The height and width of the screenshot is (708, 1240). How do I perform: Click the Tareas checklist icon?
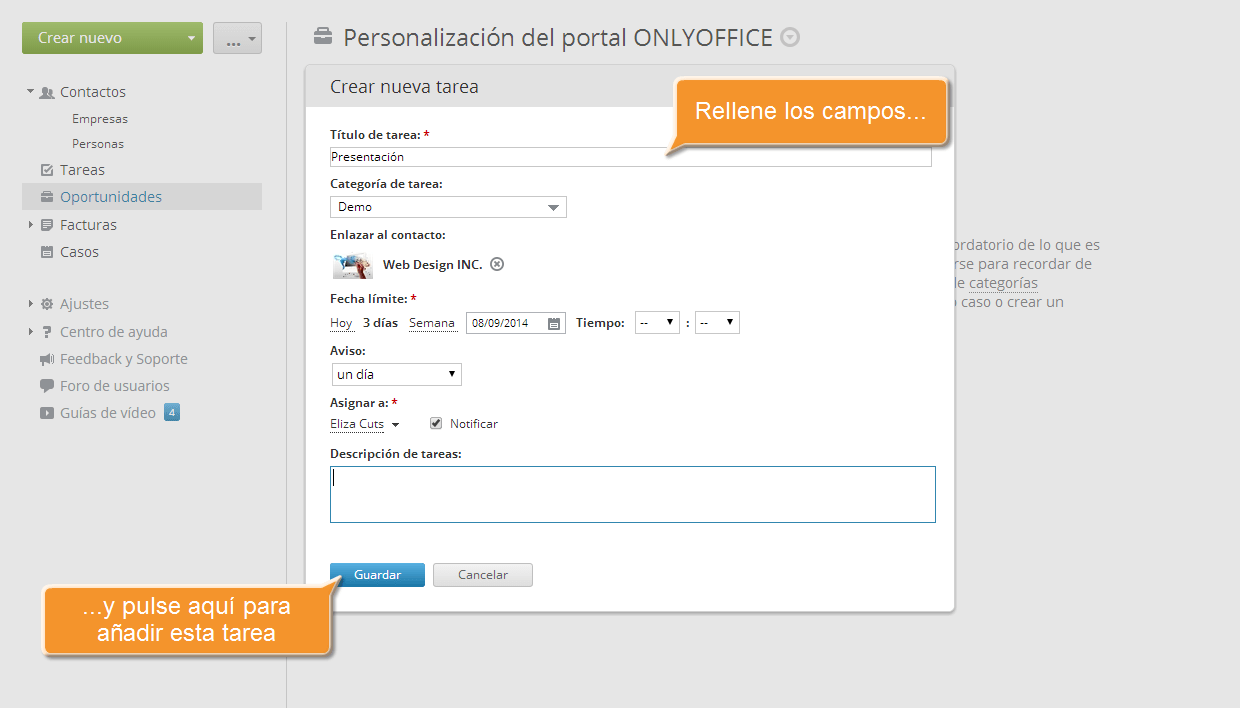[46, 170]
